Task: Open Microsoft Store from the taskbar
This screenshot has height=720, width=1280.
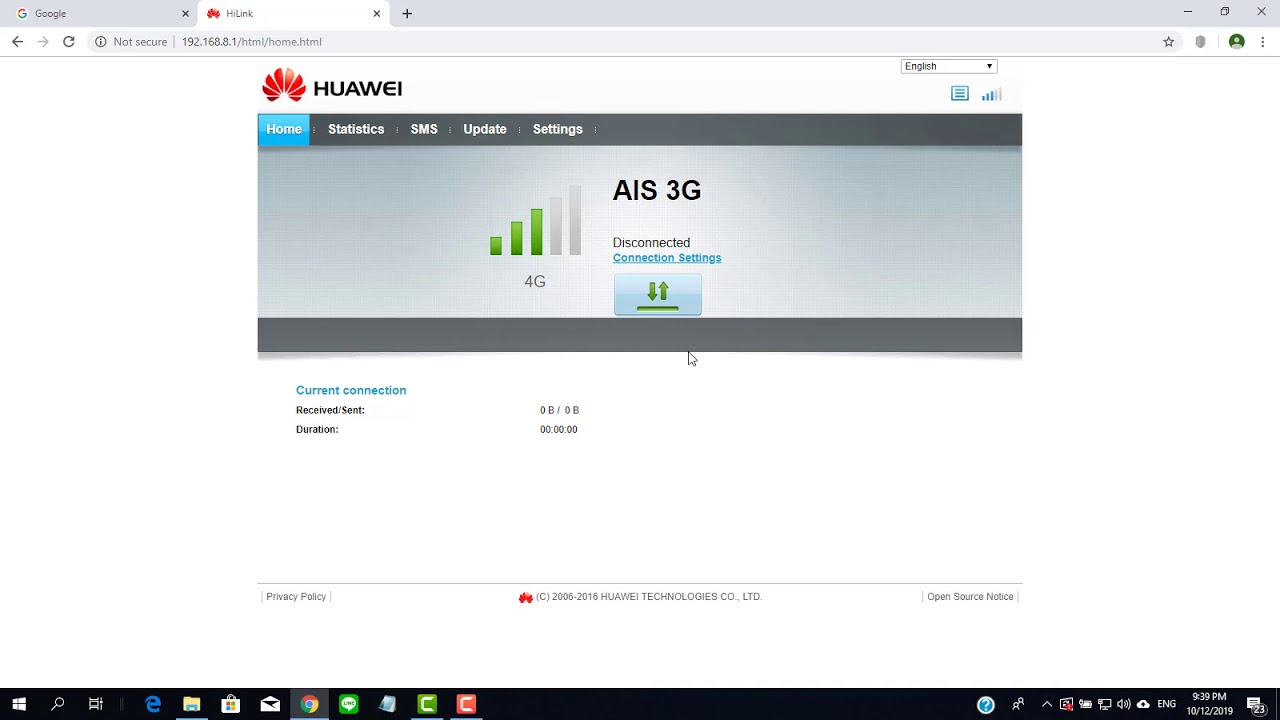Action: (231, 704)
